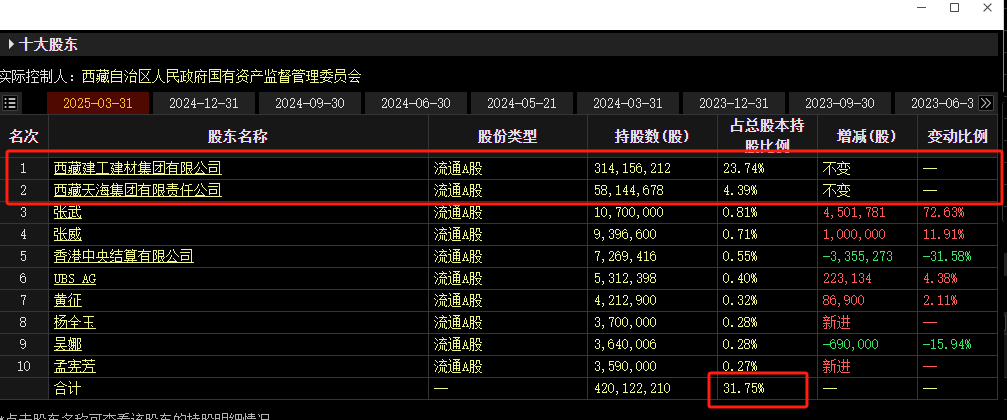
Task: Click the 7,269,416 share count
Action: click(x=626, y=256)
